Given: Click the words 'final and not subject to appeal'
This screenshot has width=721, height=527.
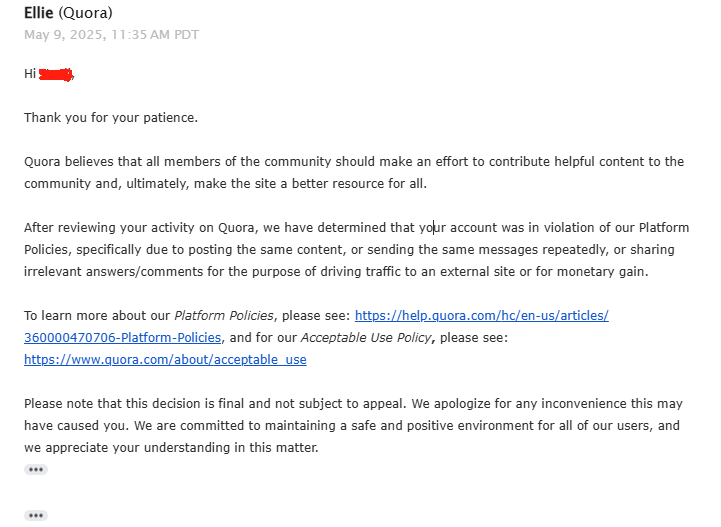Looking at the screenshot, I should coord(312,404).
